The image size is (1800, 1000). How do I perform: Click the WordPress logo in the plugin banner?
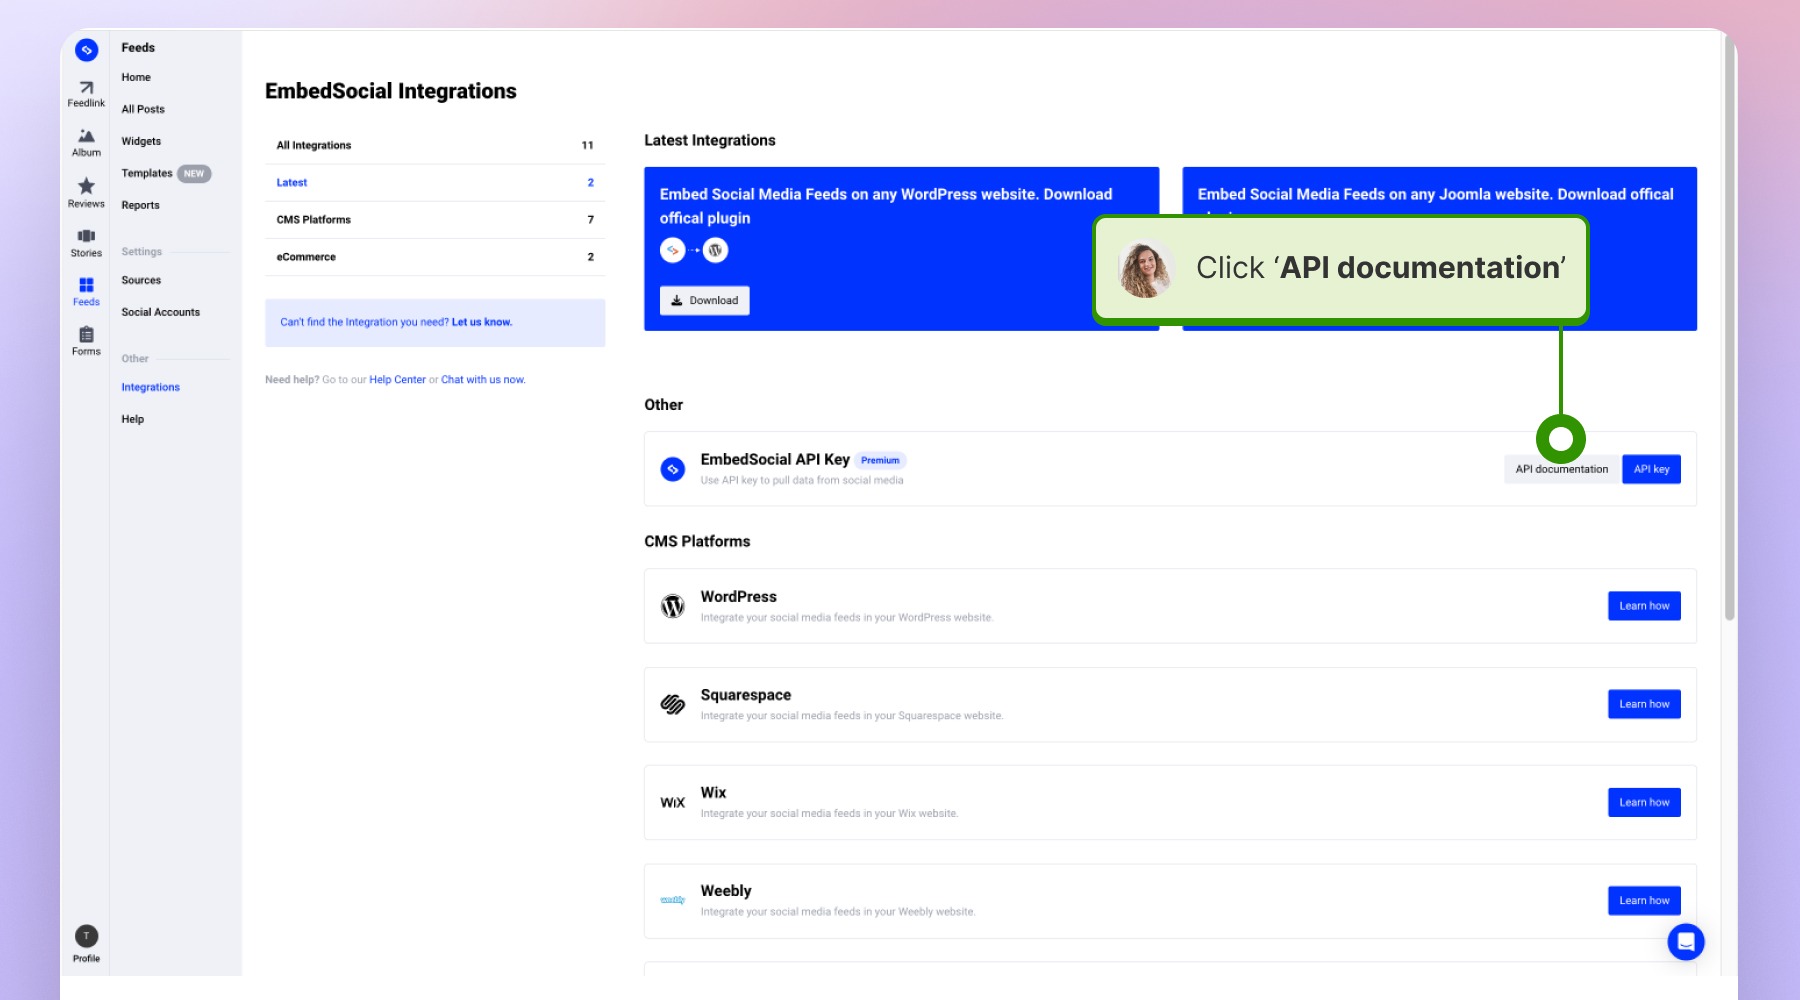pos(715,250)
